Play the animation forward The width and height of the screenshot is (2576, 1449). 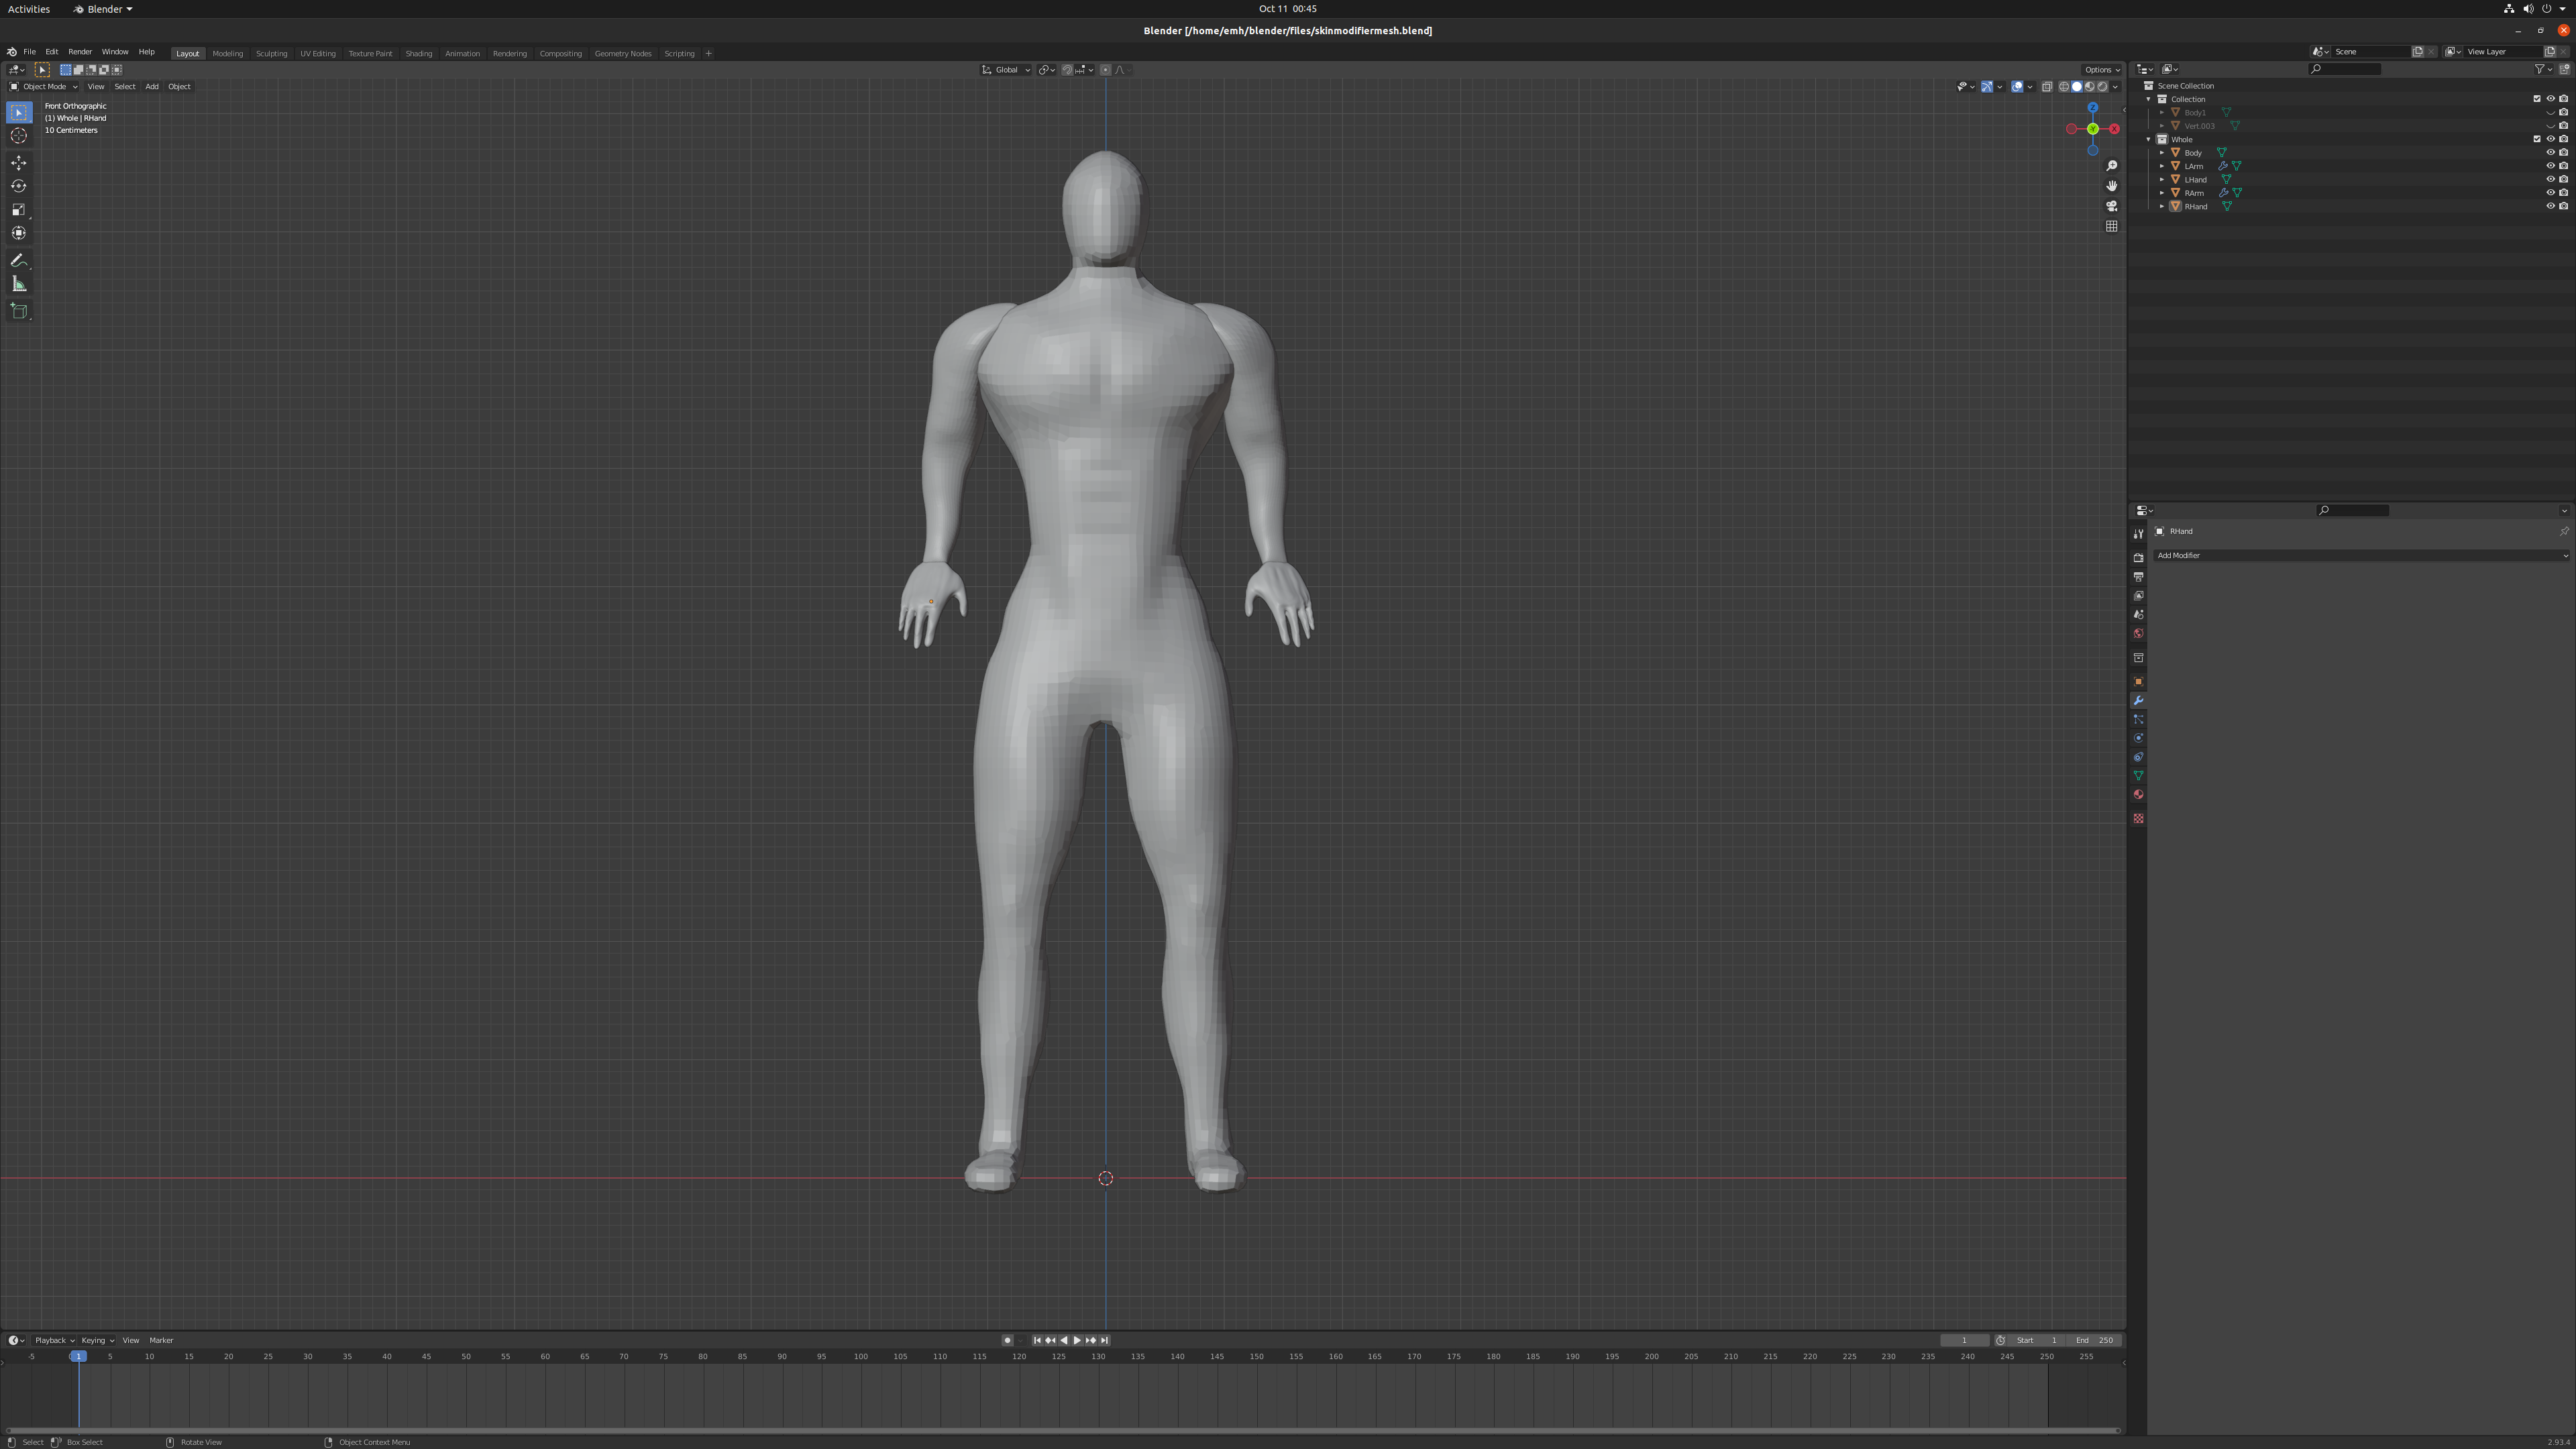(1077, 1341)
